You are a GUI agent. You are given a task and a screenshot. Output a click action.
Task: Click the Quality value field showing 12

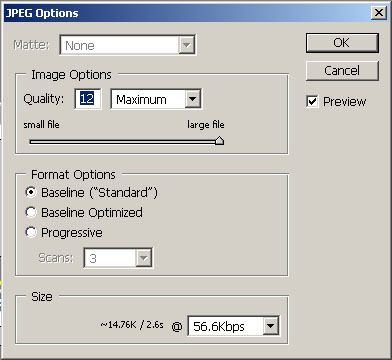tap(87, 99)
